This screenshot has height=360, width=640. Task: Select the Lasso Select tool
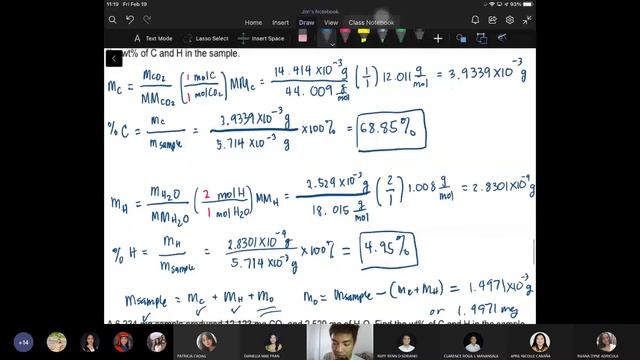pos(206,38)
